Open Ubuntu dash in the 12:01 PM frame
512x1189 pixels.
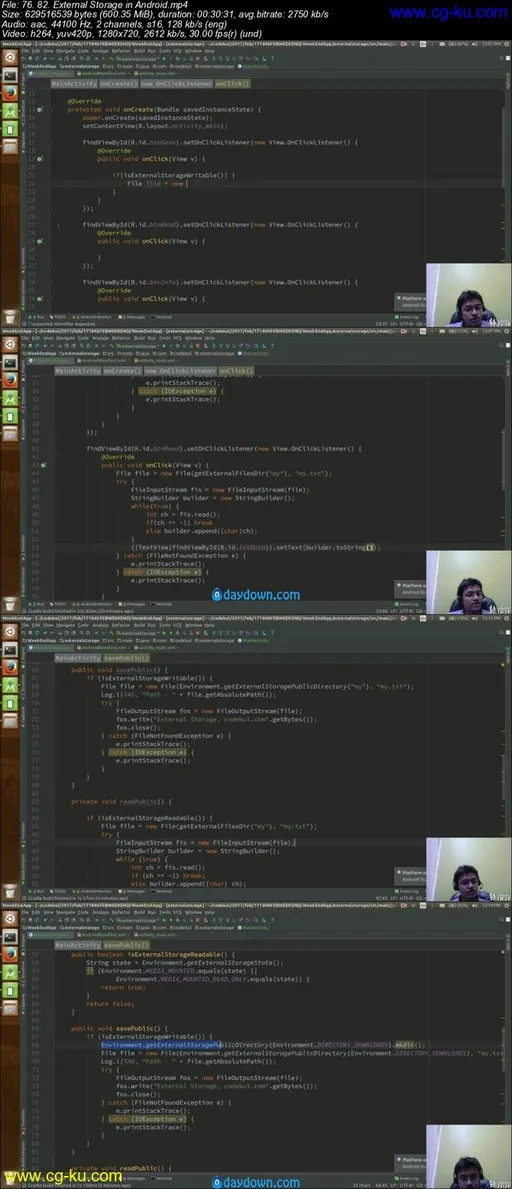(x=10, y=56)
